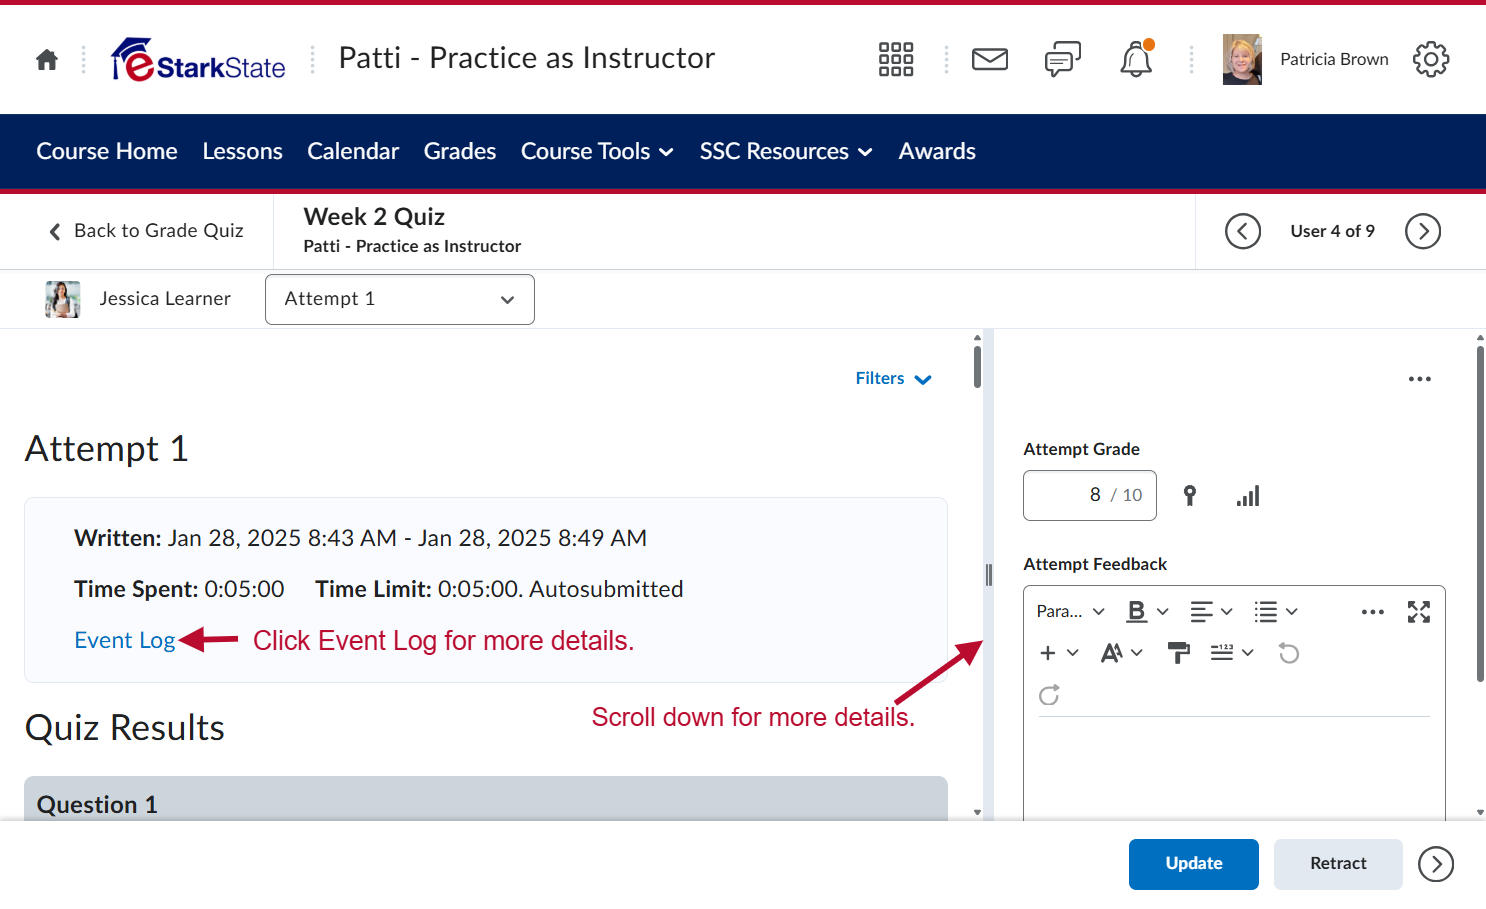Click the Stark State logo
This screenshot has width=1486, height=909.
[x=198, y=60]
